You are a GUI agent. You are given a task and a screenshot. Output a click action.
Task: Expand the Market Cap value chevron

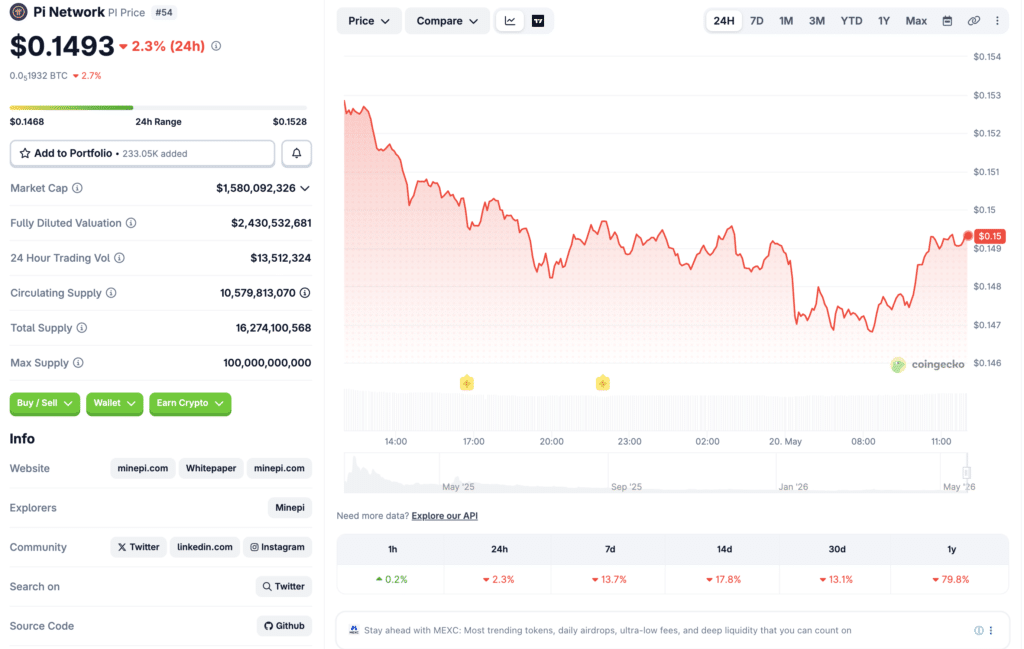305,189
